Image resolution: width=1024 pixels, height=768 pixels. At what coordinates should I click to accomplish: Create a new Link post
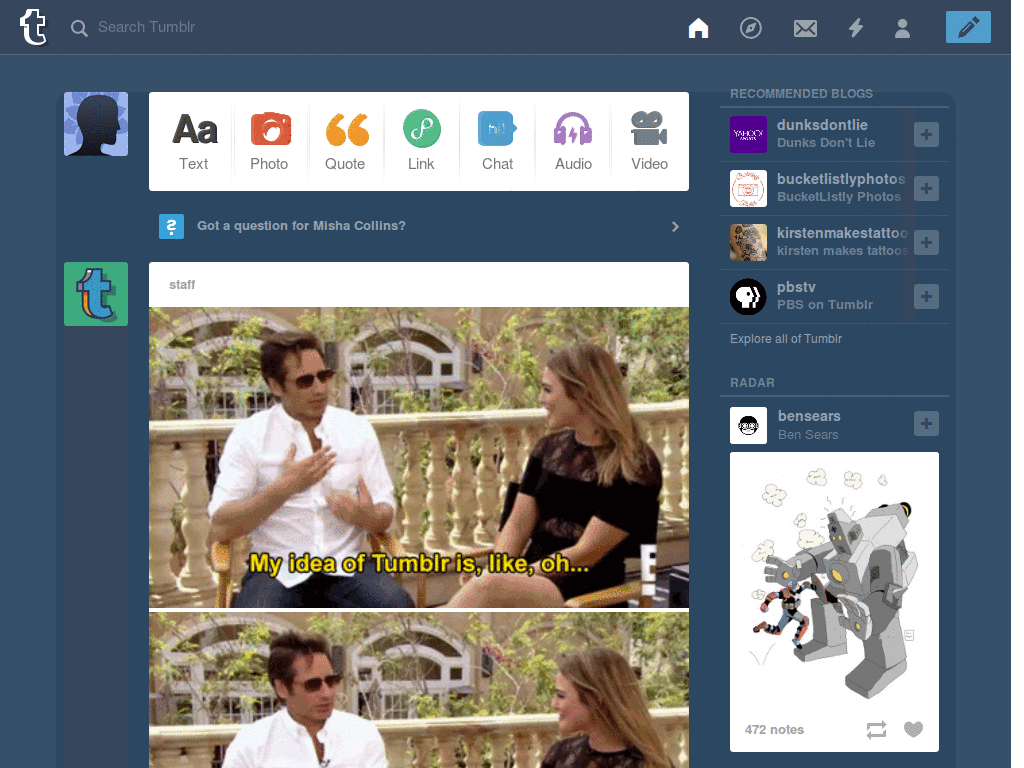pyautogui.click(x=421, y=141)
